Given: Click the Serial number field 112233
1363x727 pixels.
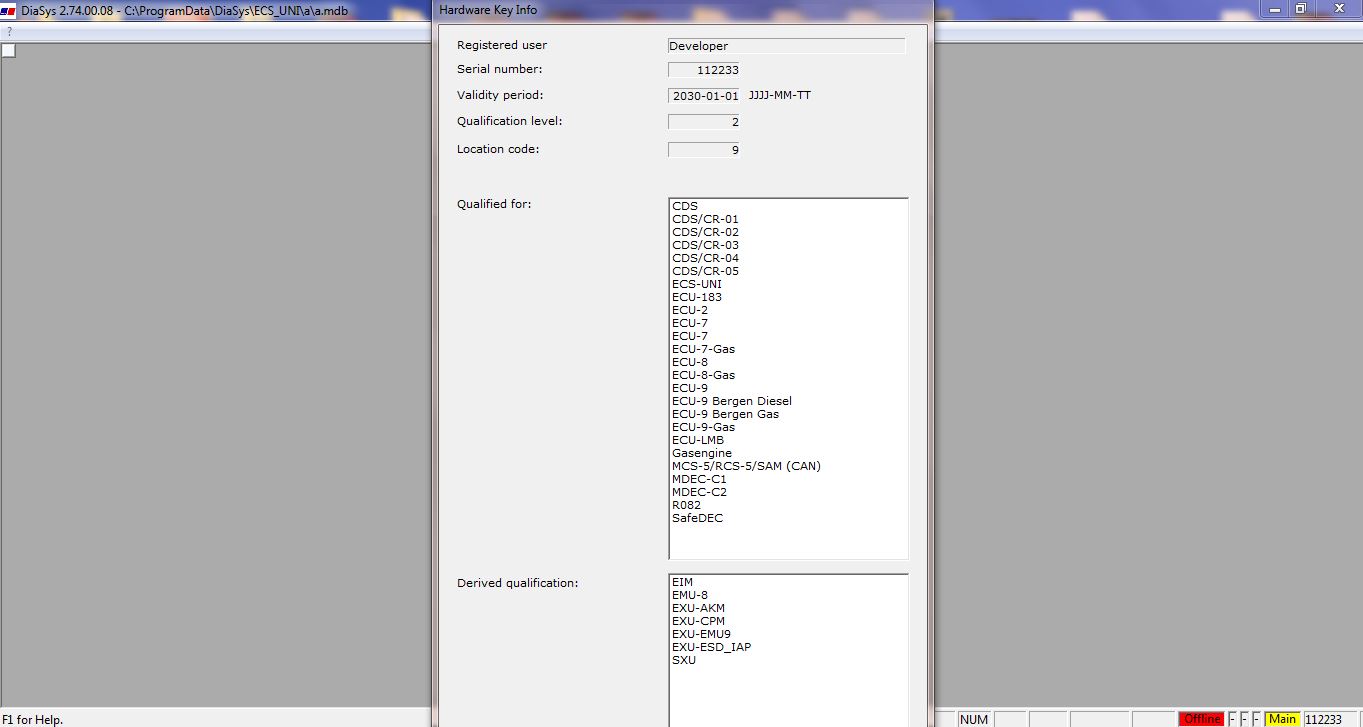Looking at the screenshot, I should click(x=704, y=70).
